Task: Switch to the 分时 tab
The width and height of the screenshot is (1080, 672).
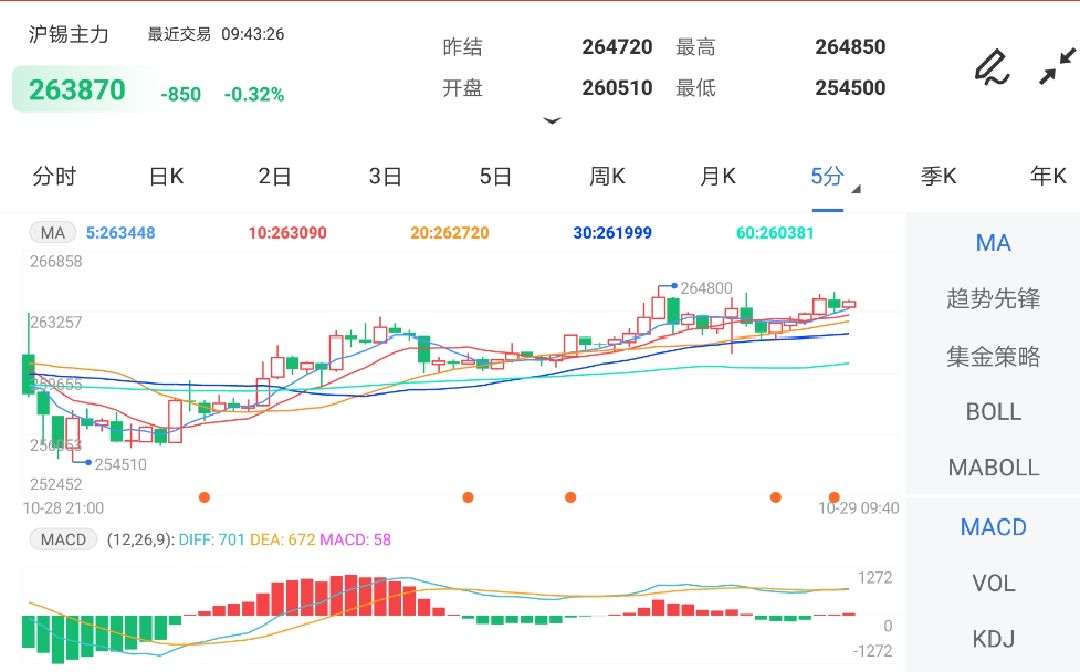Action: pos(54,176)
